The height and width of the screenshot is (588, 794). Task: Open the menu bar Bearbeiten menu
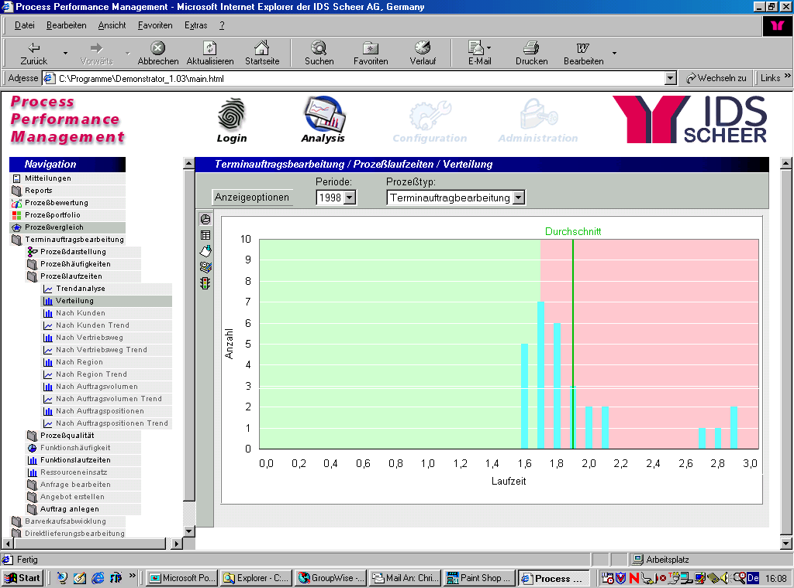(x=66, y=25)
